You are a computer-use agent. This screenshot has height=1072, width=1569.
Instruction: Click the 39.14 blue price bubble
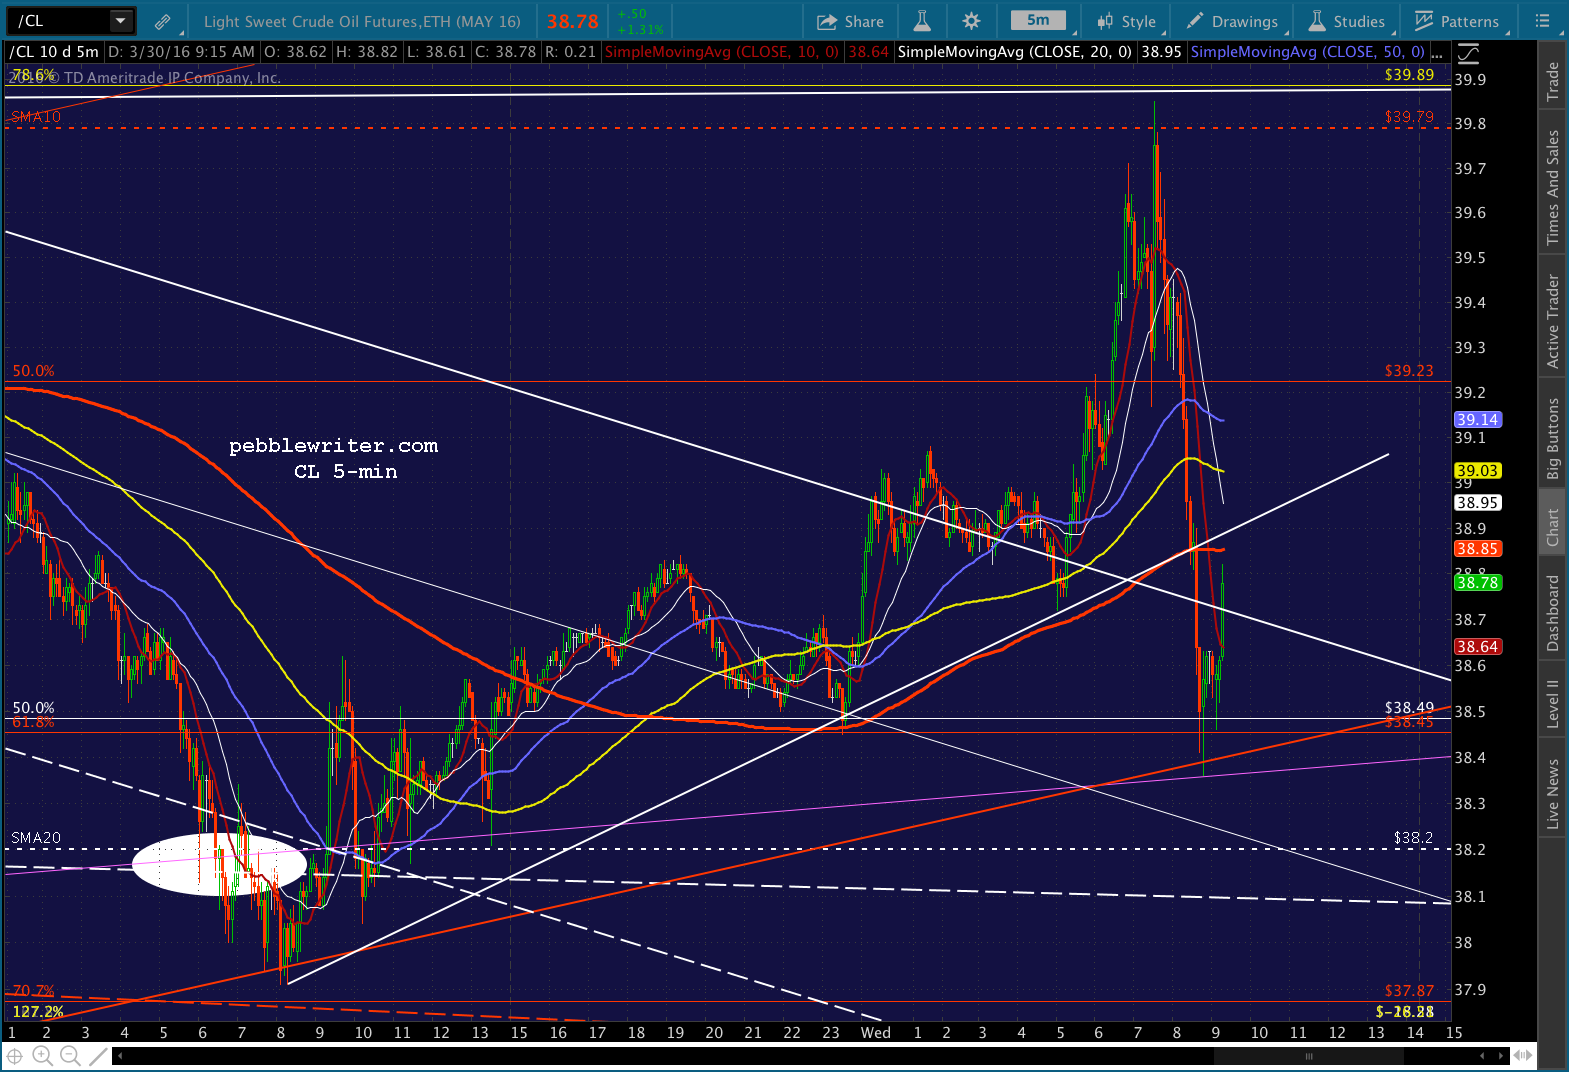coord(1477,420)
